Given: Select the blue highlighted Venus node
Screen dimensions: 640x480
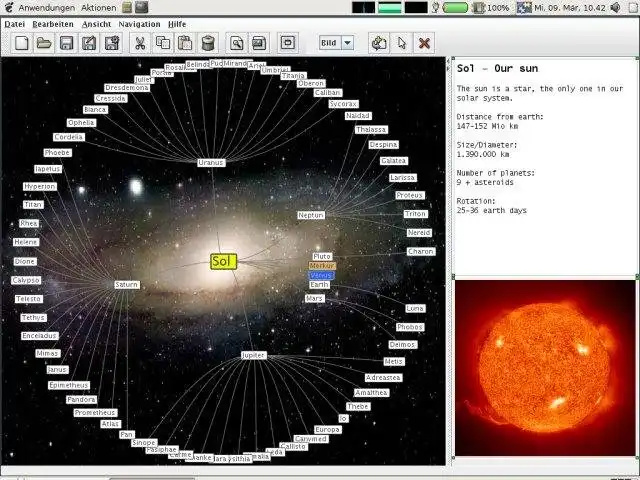Looking at the screenshot, I should pos(321,276).
